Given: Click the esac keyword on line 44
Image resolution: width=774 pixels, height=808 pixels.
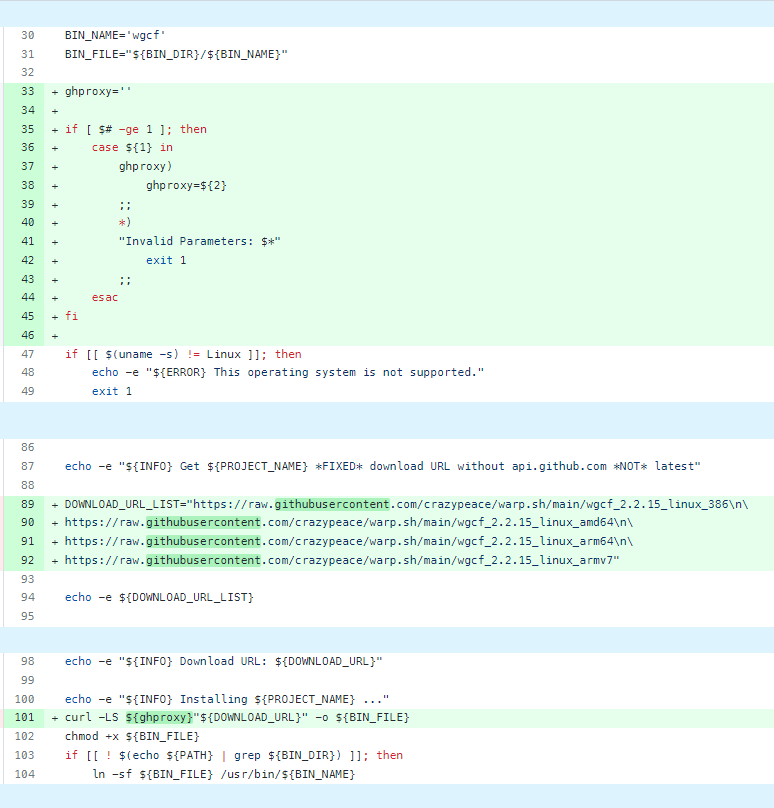Looking at the screenshot, I should pos(105,298).
